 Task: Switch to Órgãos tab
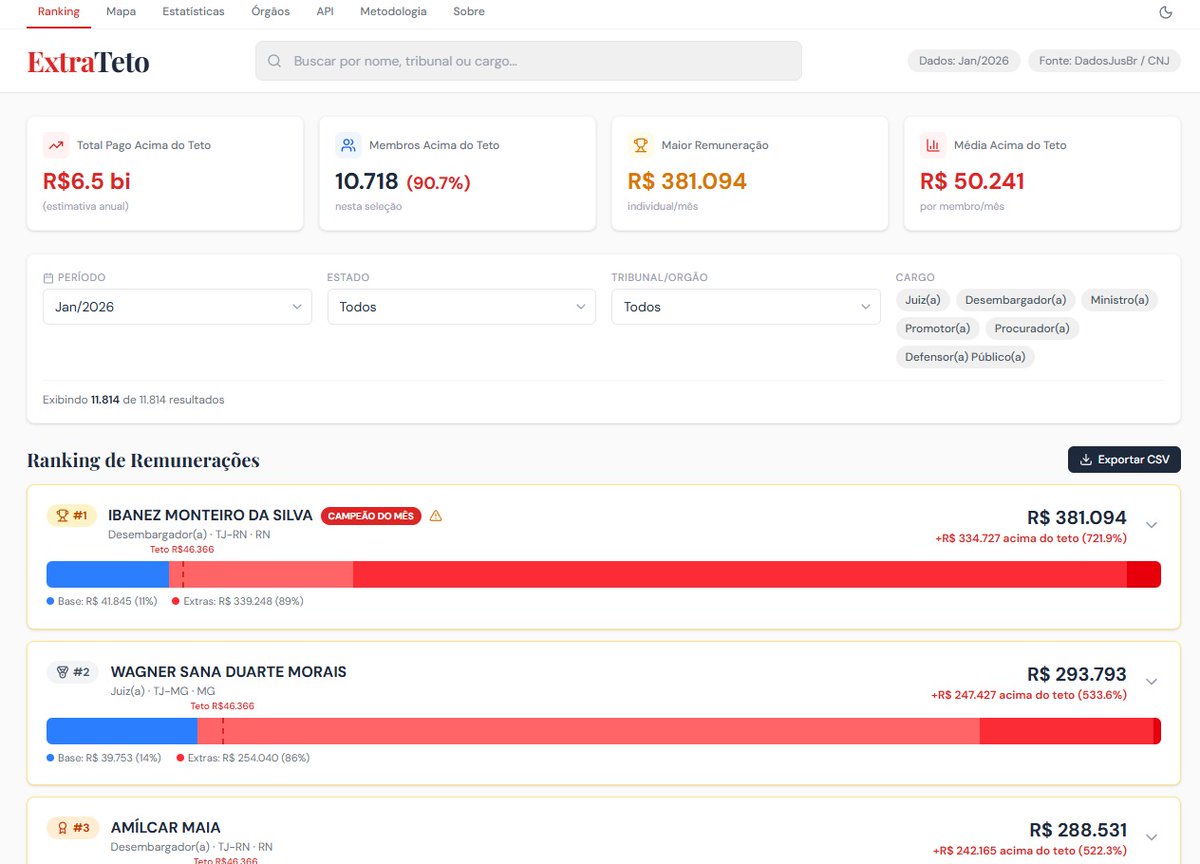(271, 12)
